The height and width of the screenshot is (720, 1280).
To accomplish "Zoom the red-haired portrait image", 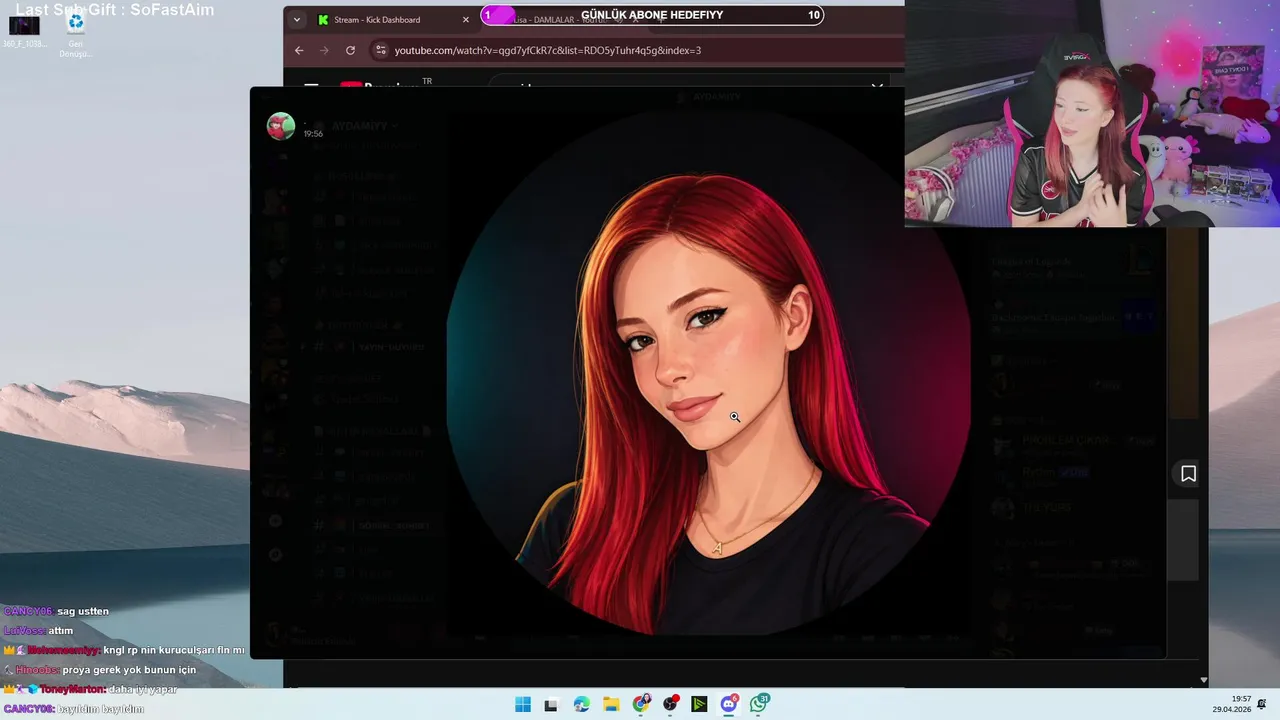I will (708, 372).
